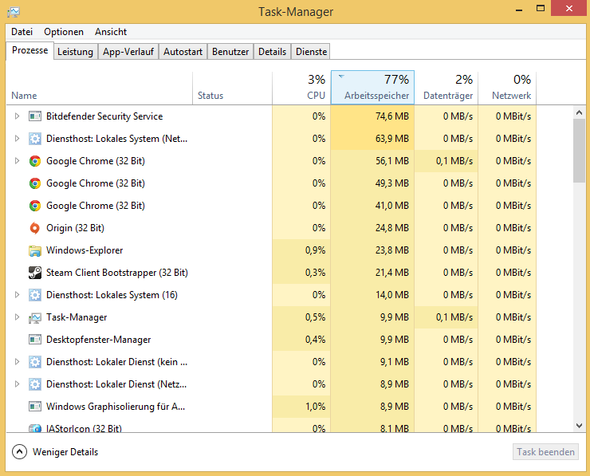Image resolution: width=590 pixels, height=476 pixels.
Task: Expand the first Google Chrome (32 Bit) group
Action: [17, 161]
